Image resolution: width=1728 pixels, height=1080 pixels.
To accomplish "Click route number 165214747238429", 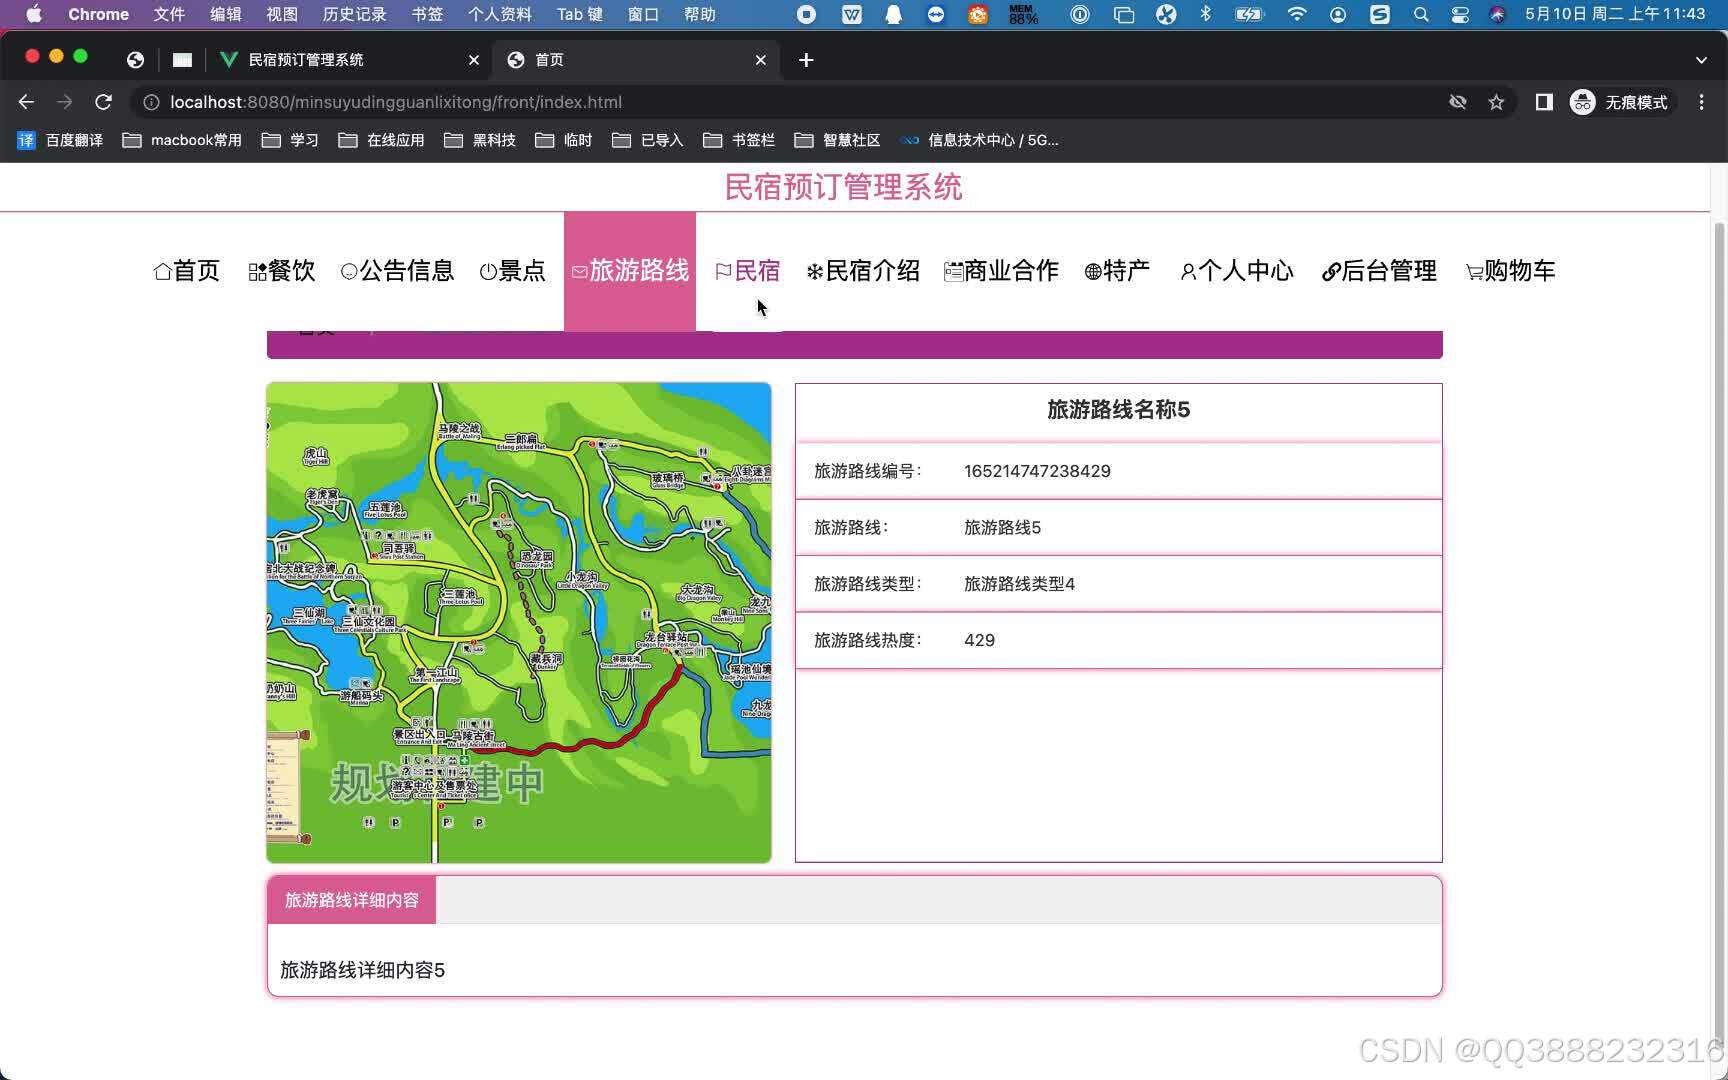I will (1037, 471).
